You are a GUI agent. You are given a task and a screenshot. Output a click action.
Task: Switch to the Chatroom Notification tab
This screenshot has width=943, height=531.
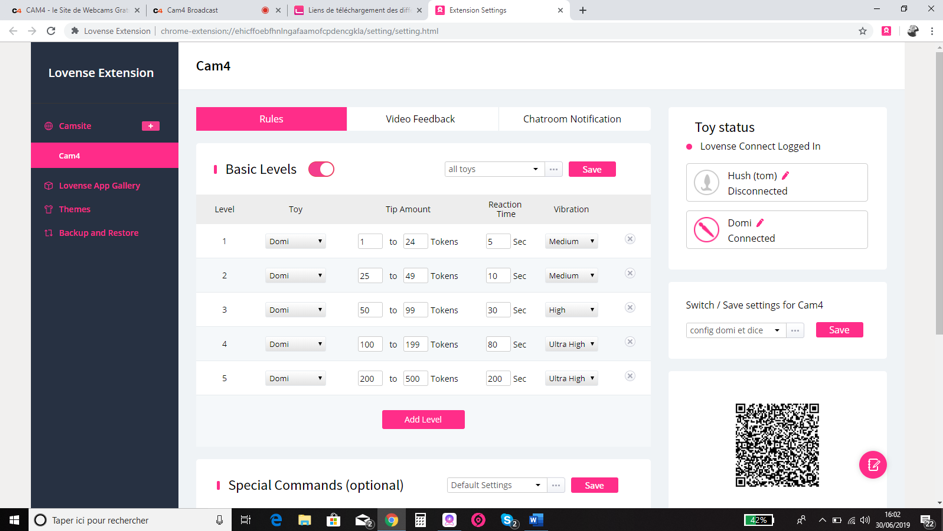tap(572, 119)
